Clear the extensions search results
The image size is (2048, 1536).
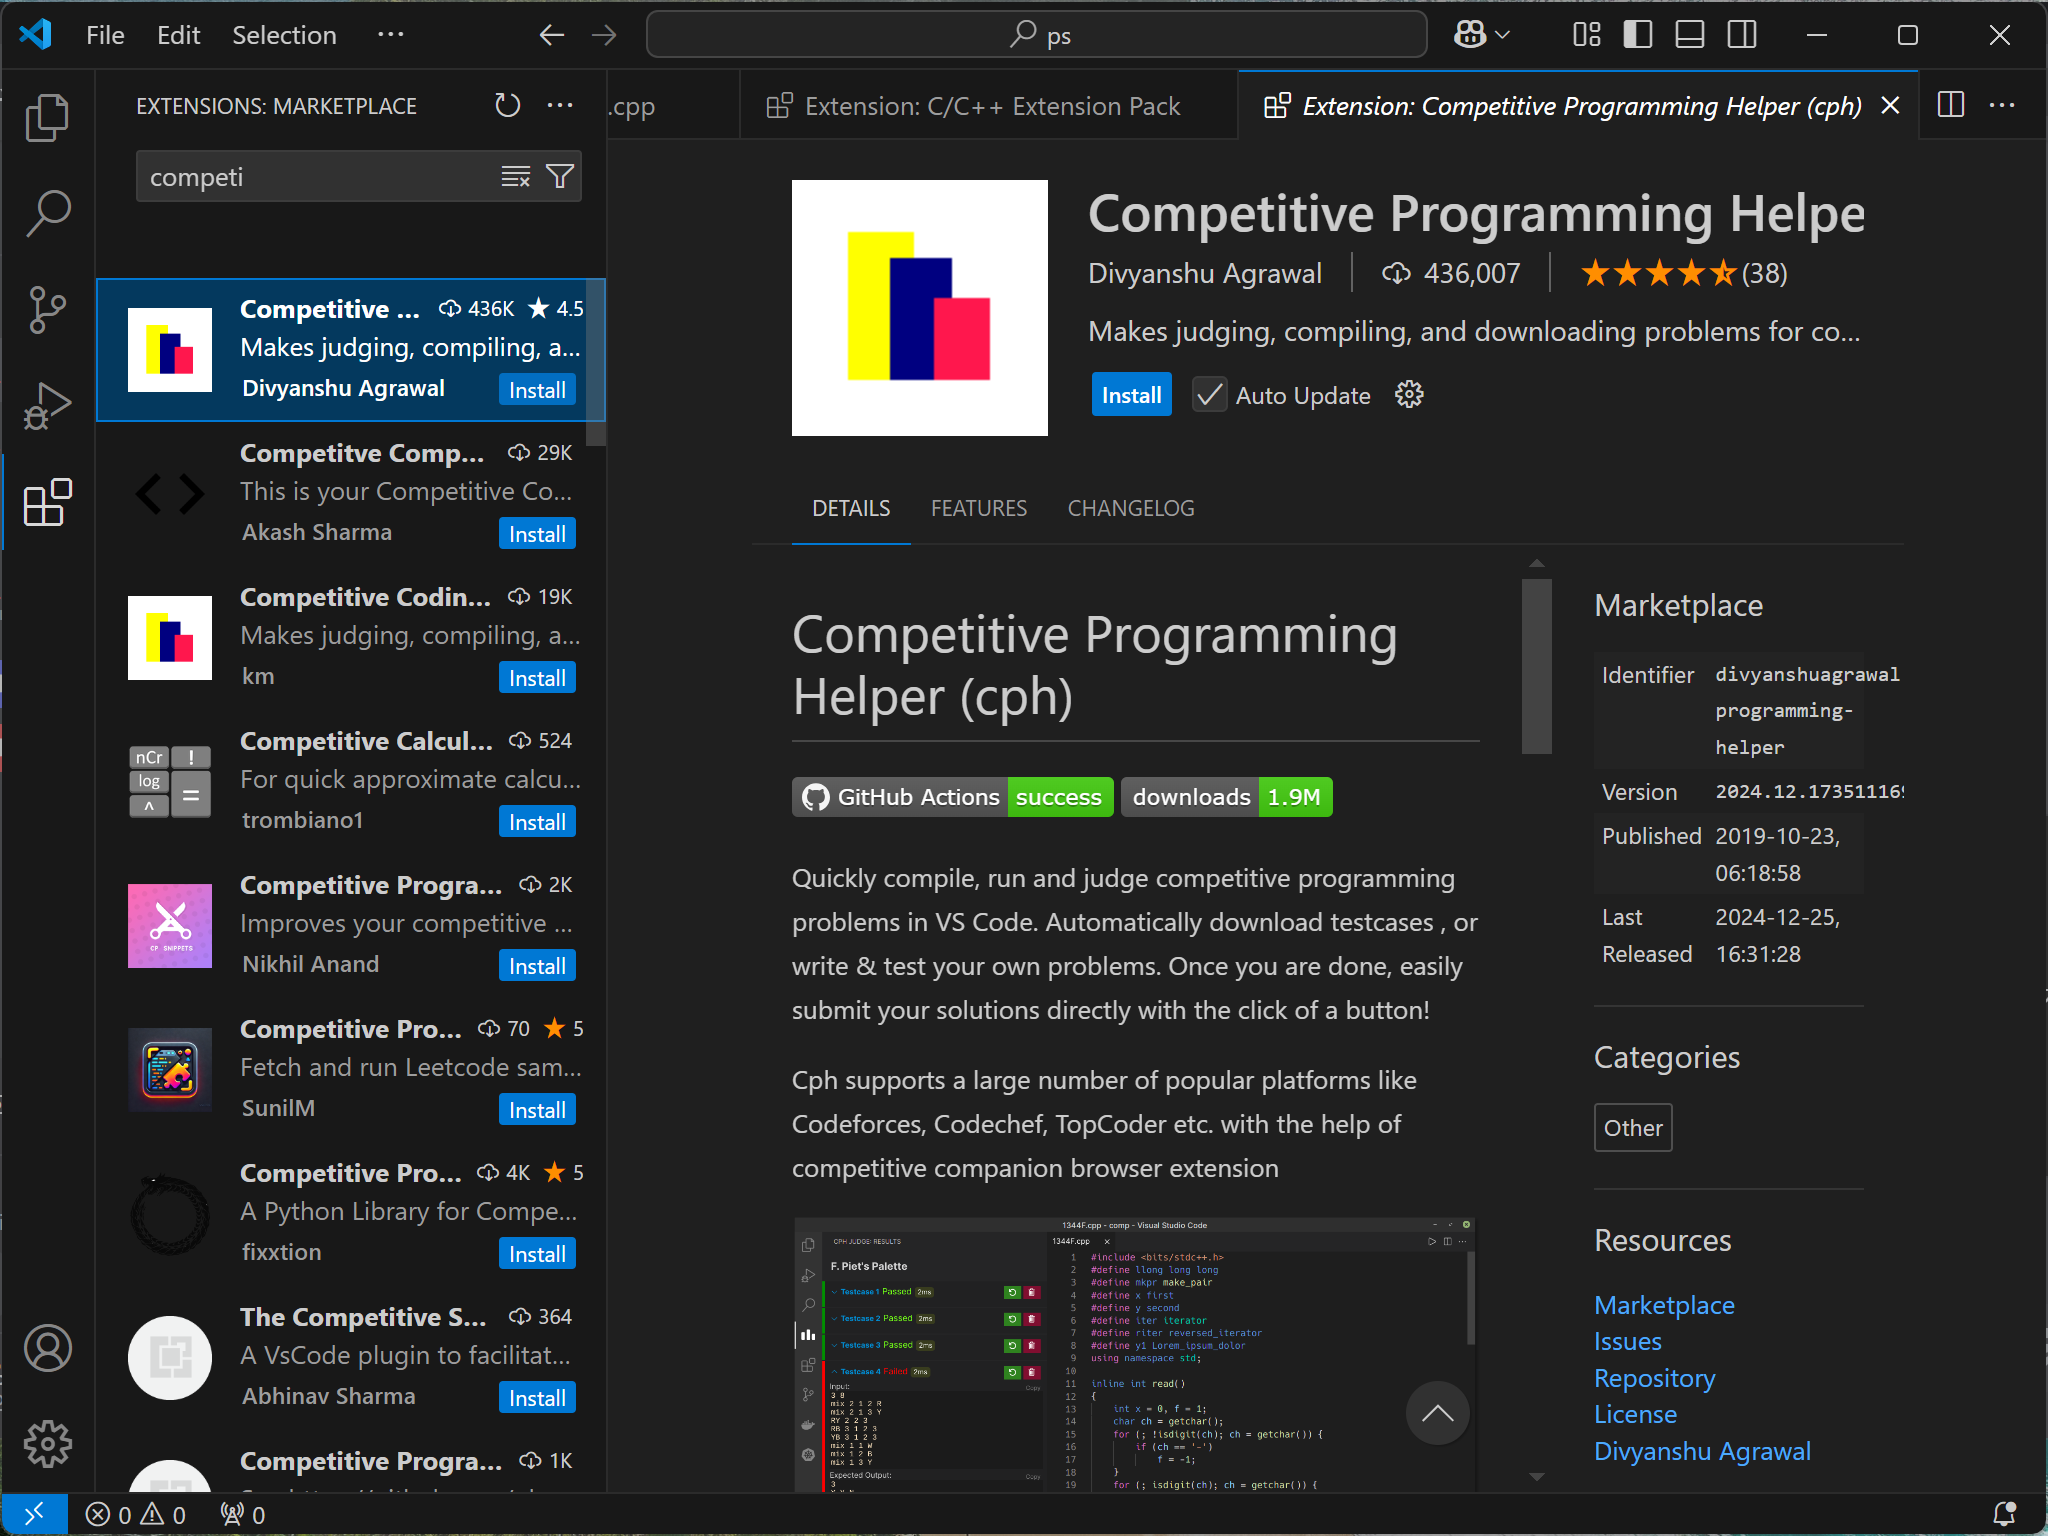click(x=516, y=177)
